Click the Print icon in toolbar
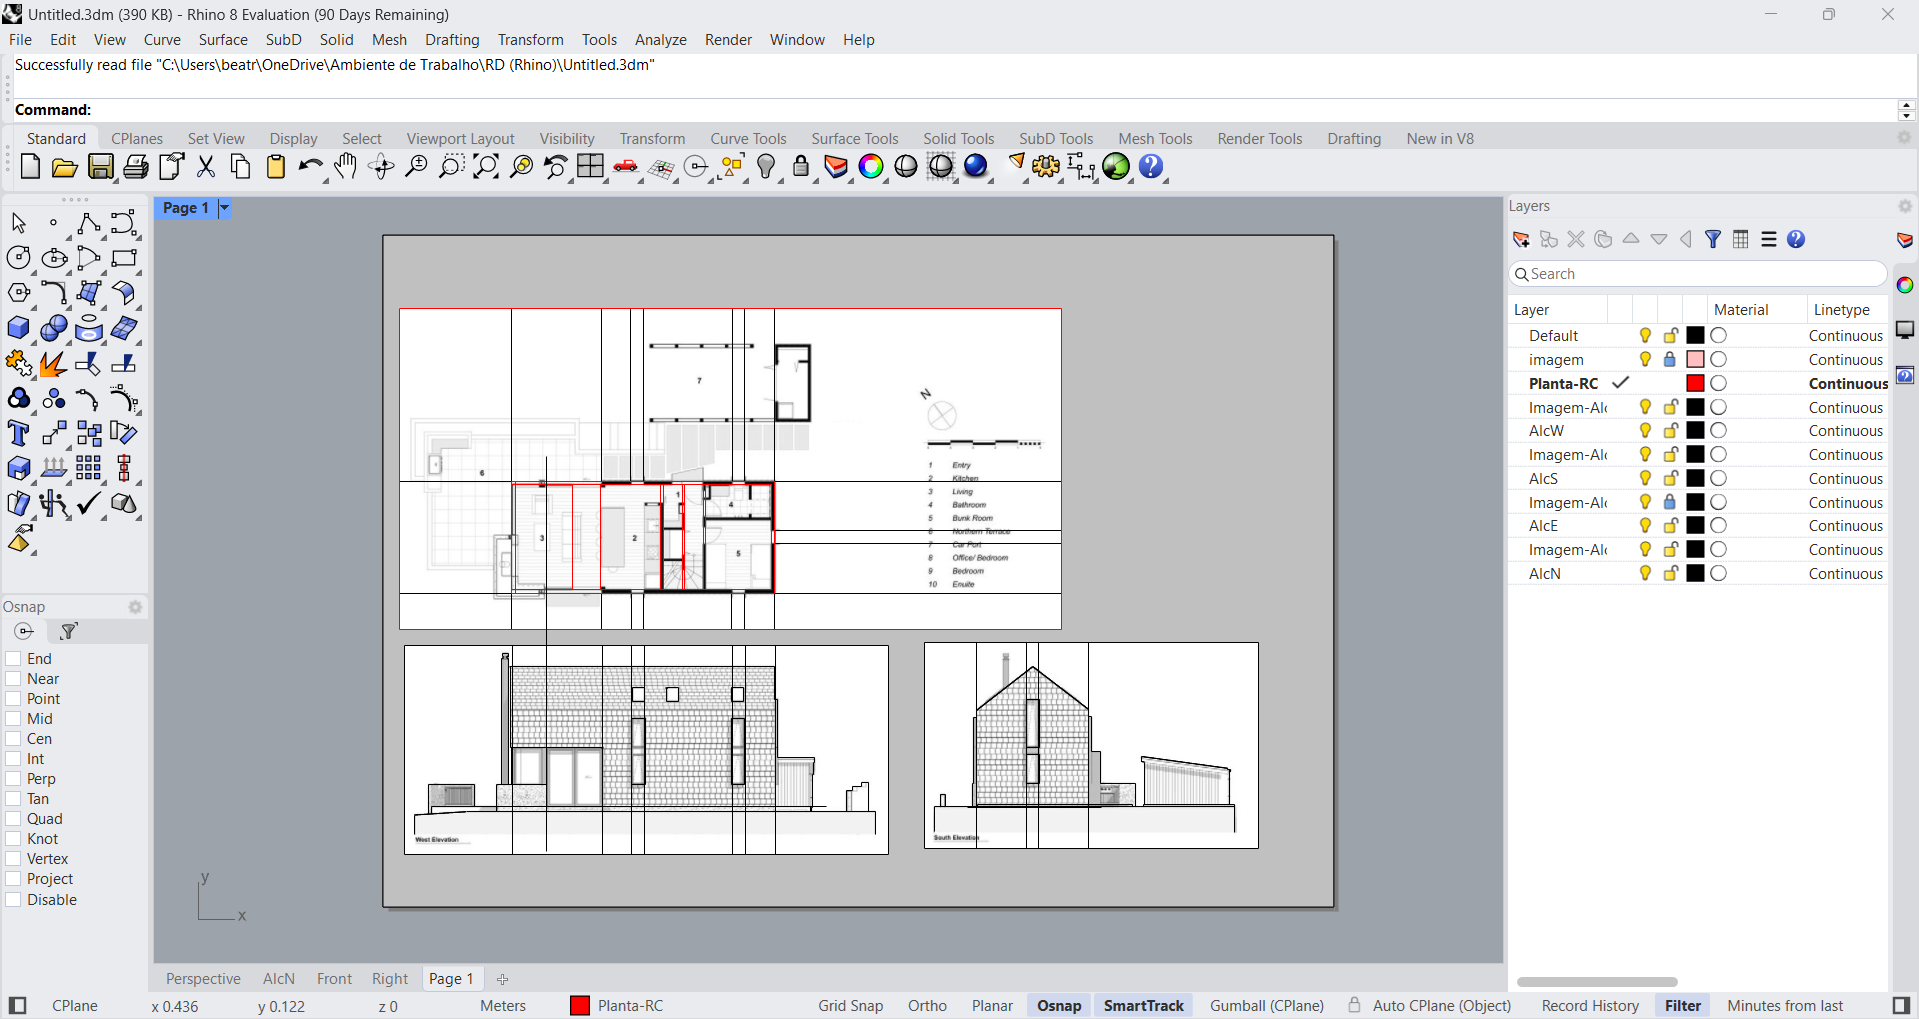The width and height of the screenshot is (1919, 1019). pyautogui.click(x=136, y=167)
